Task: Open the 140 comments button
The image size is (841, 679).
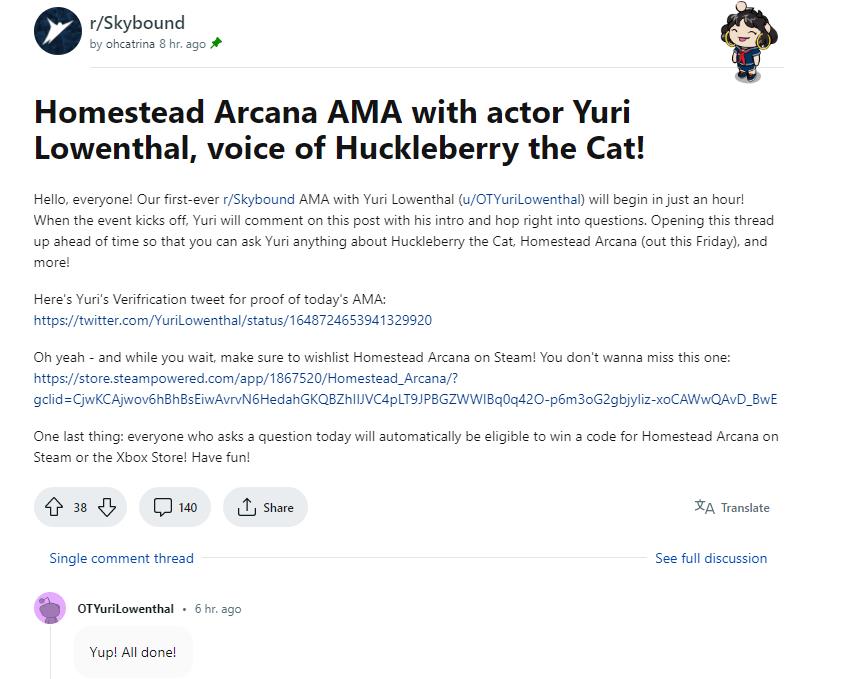Action: point(175,507)
